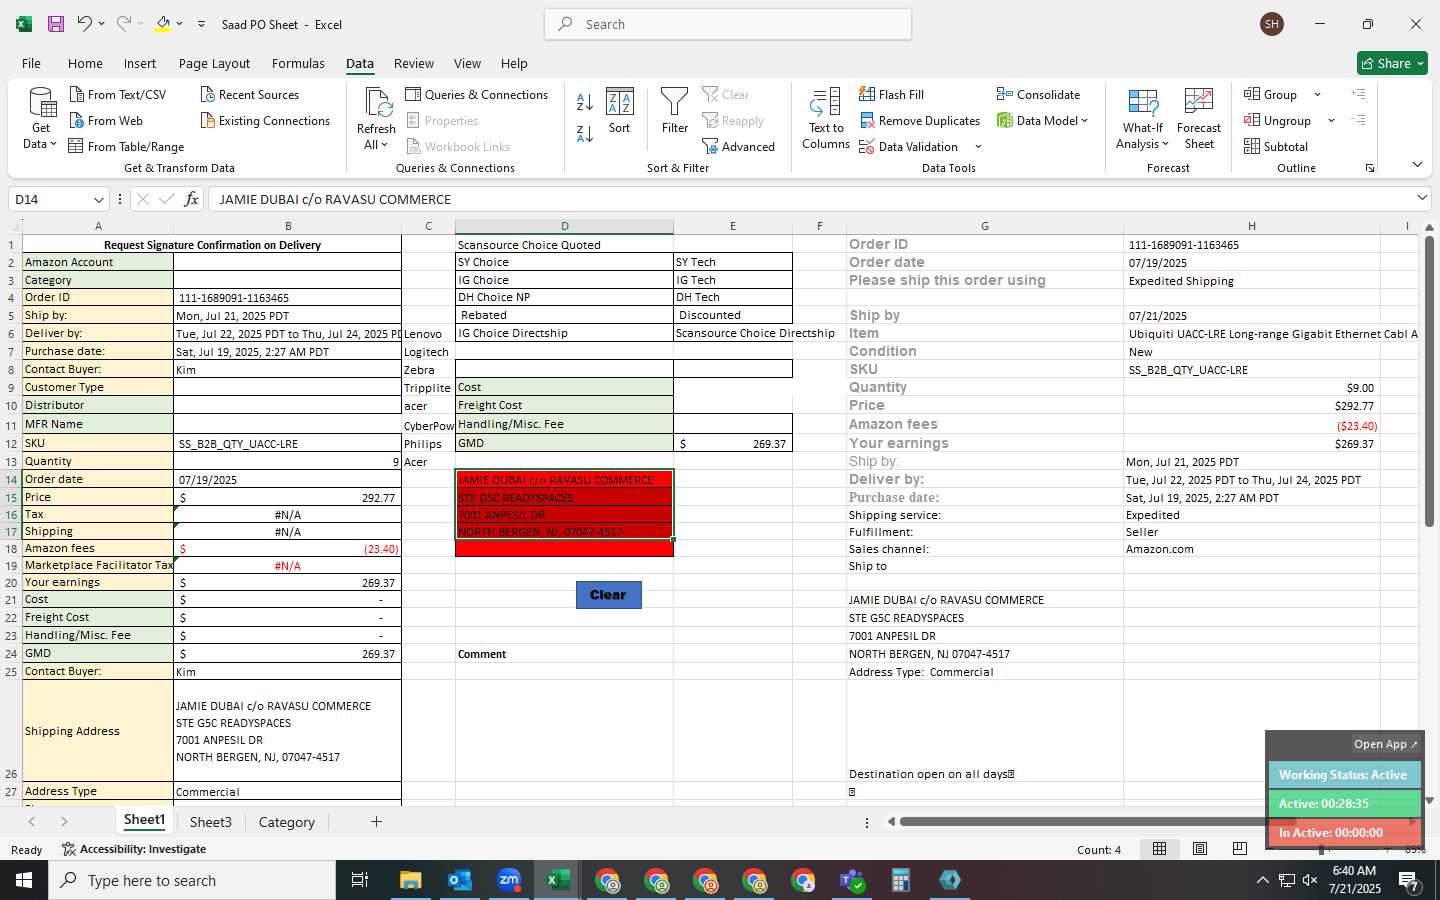This screenshot has height=900, width=1440.
Task: Open Name Box dropdown
Action: point(98,199)
